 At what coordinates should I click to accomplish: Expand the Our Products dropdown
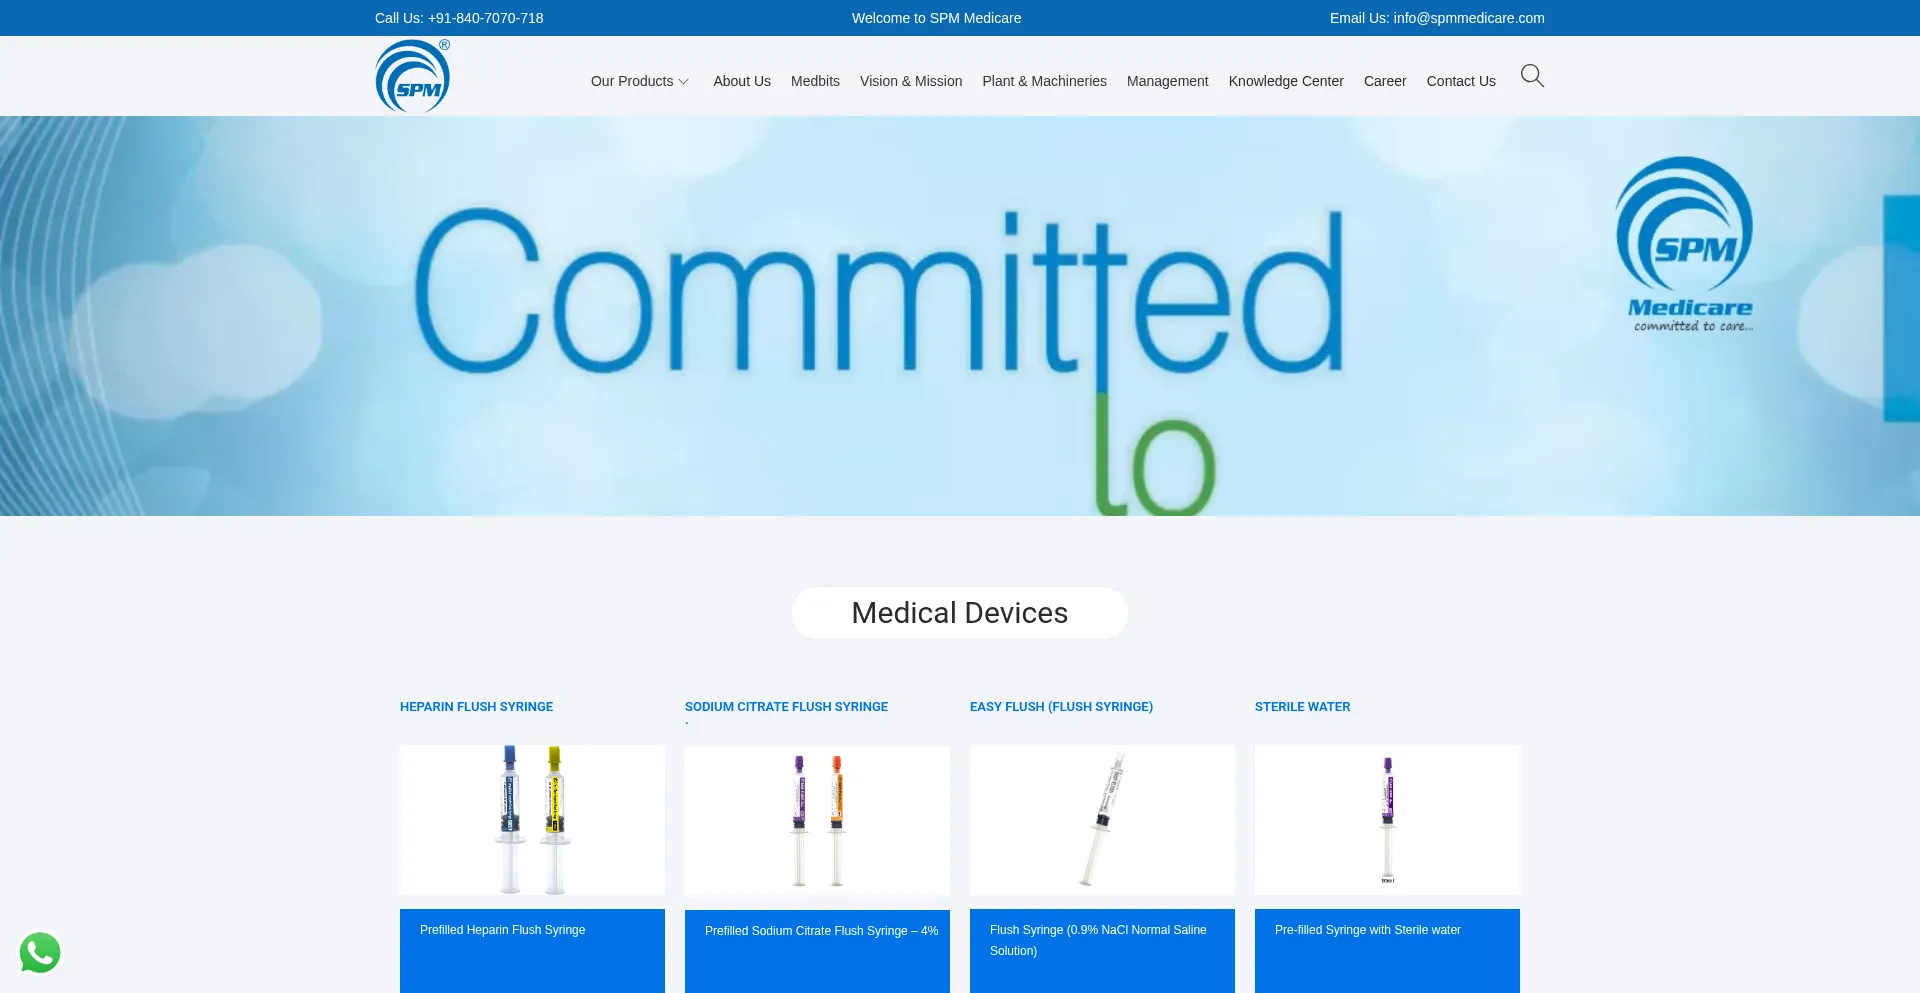coord(640,81)
